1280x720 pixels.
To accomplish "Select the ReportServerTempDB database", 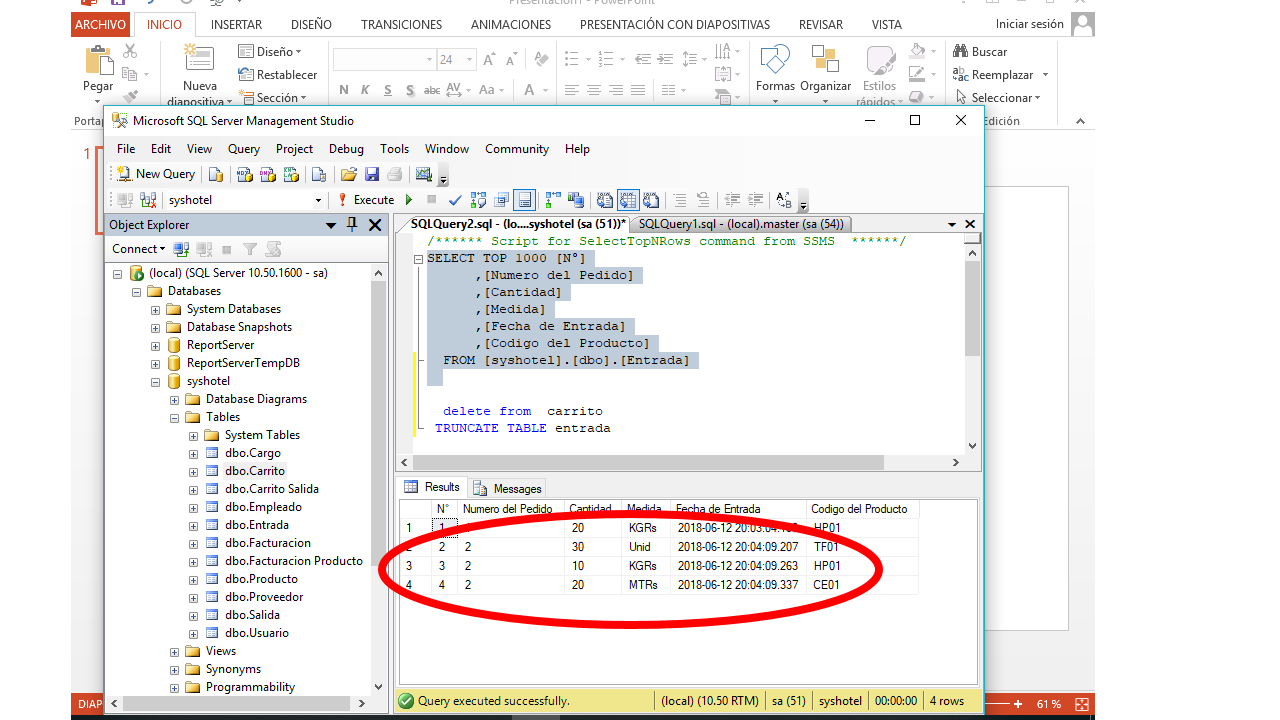I will [243, 363].
